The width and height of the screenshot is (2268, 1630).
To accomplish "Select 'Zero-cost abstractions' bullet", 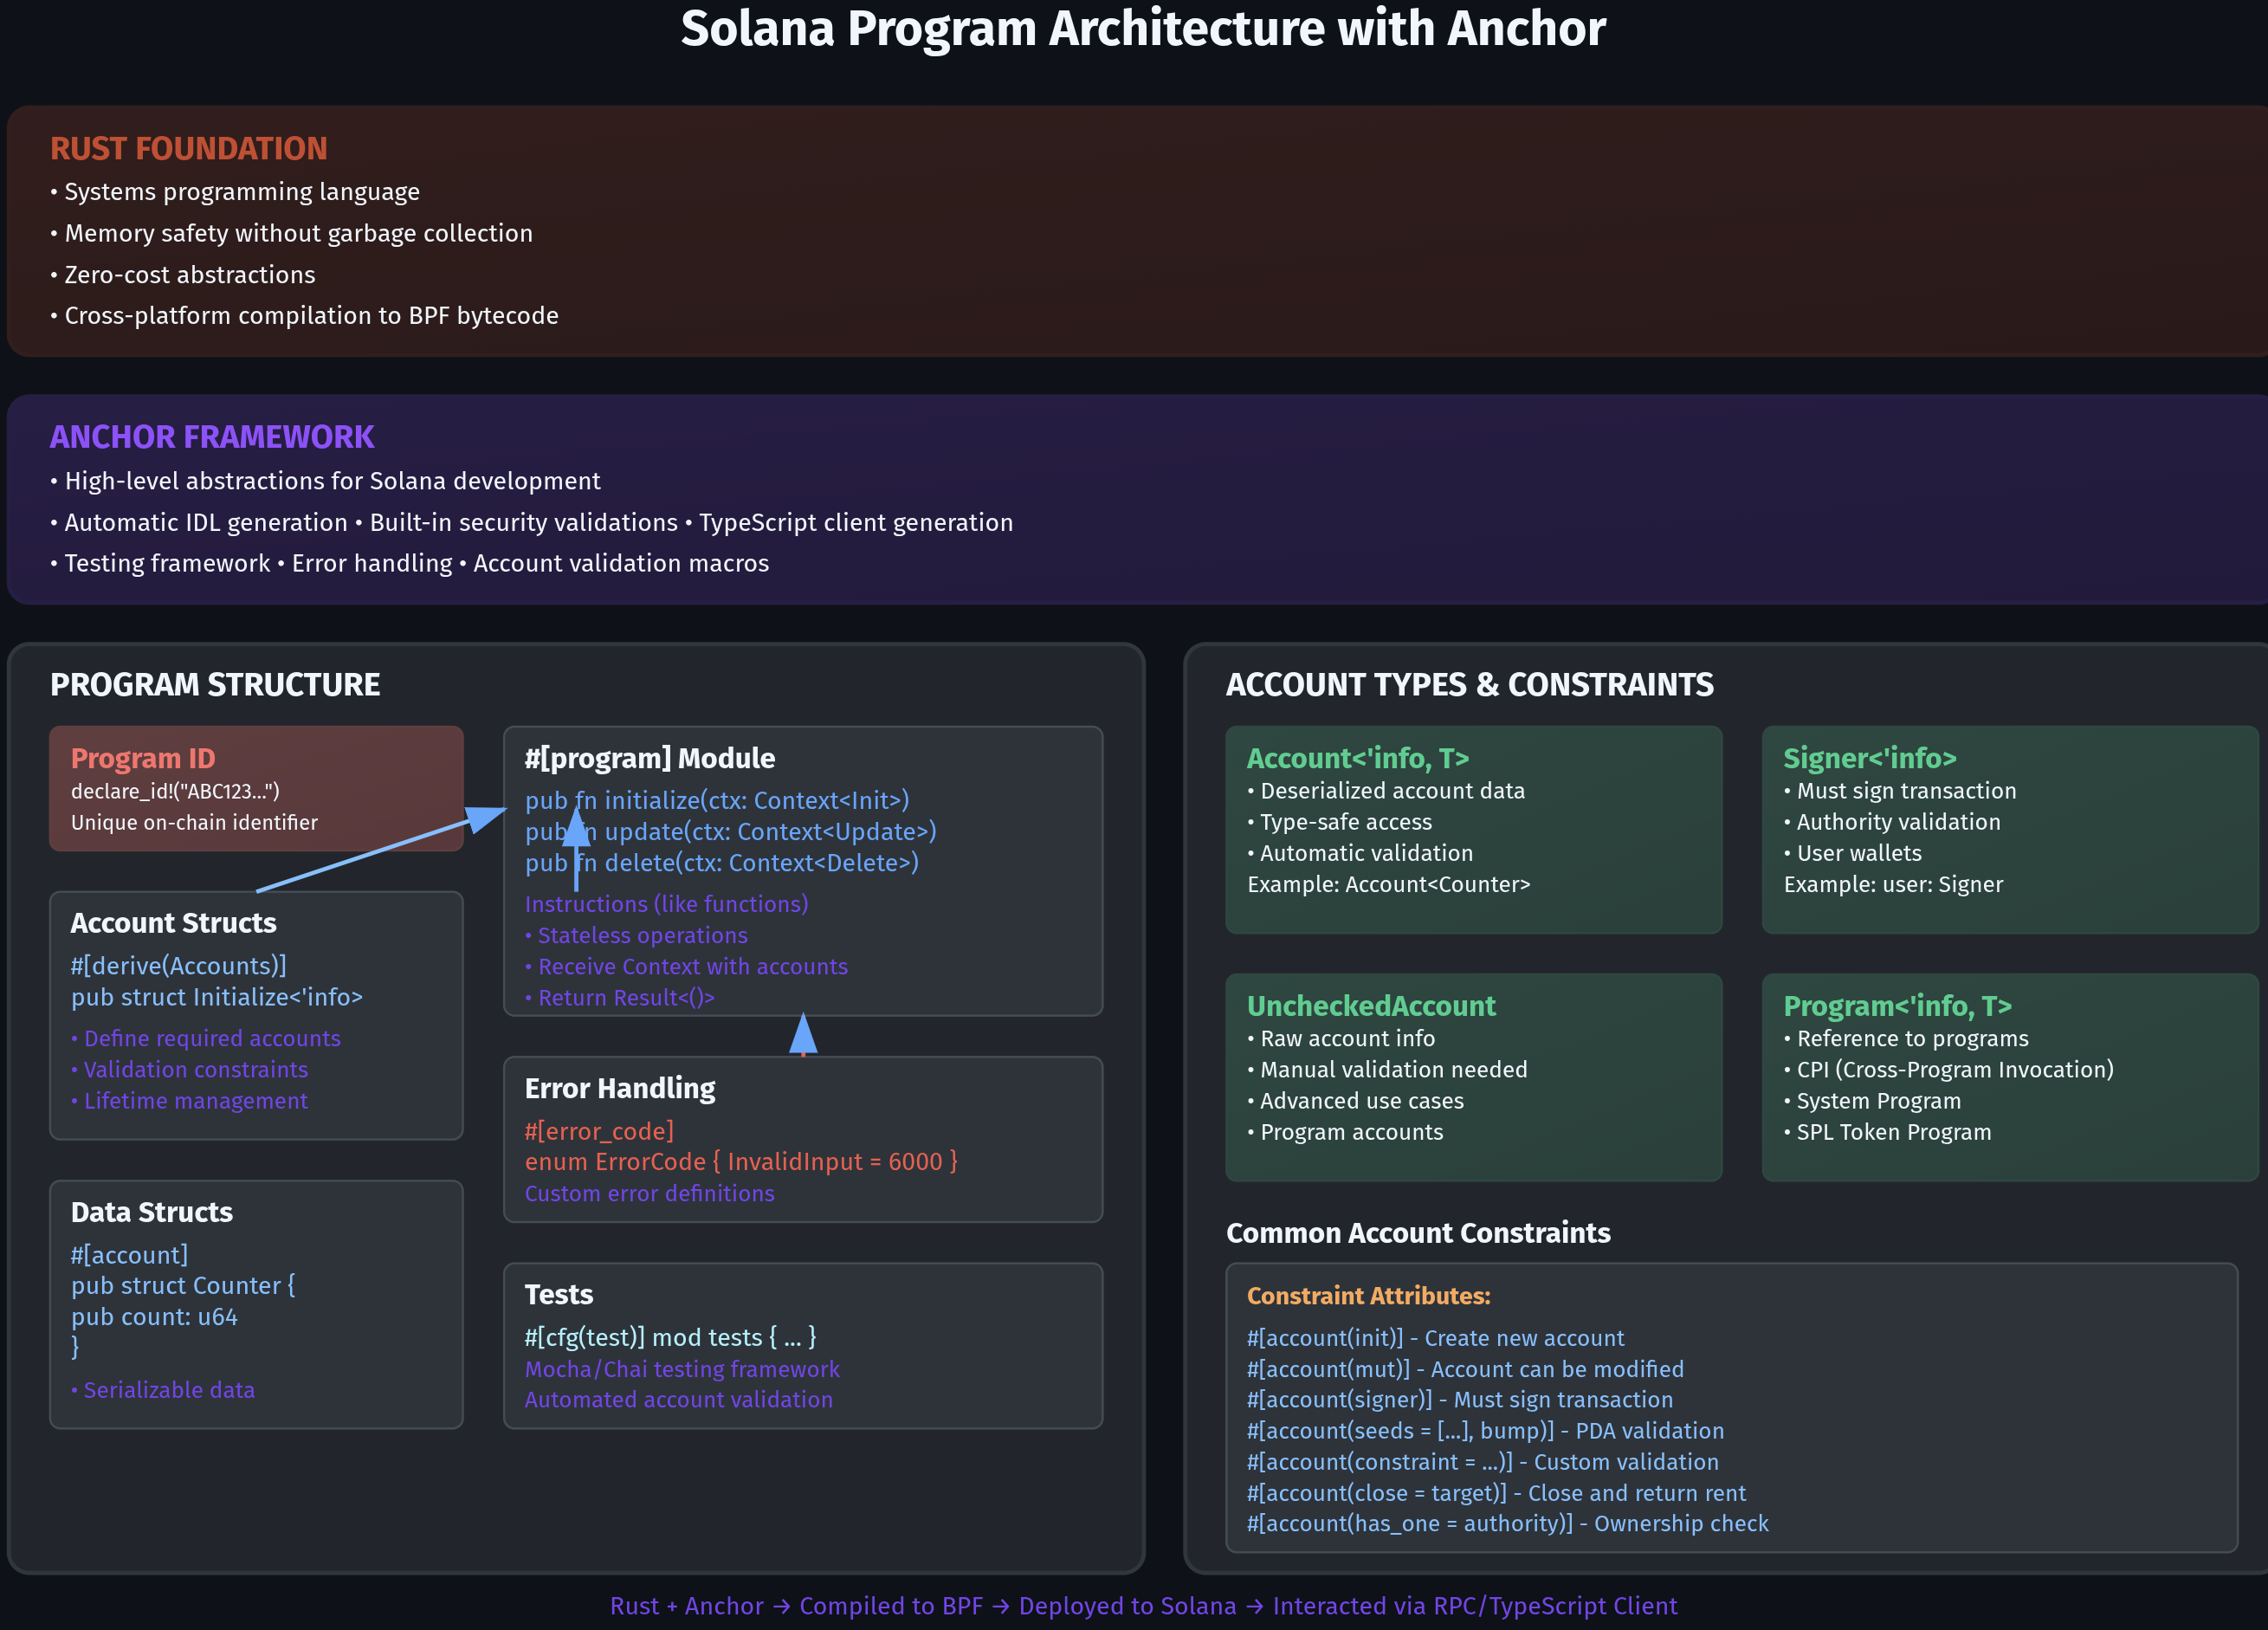I will coord(183,275).
